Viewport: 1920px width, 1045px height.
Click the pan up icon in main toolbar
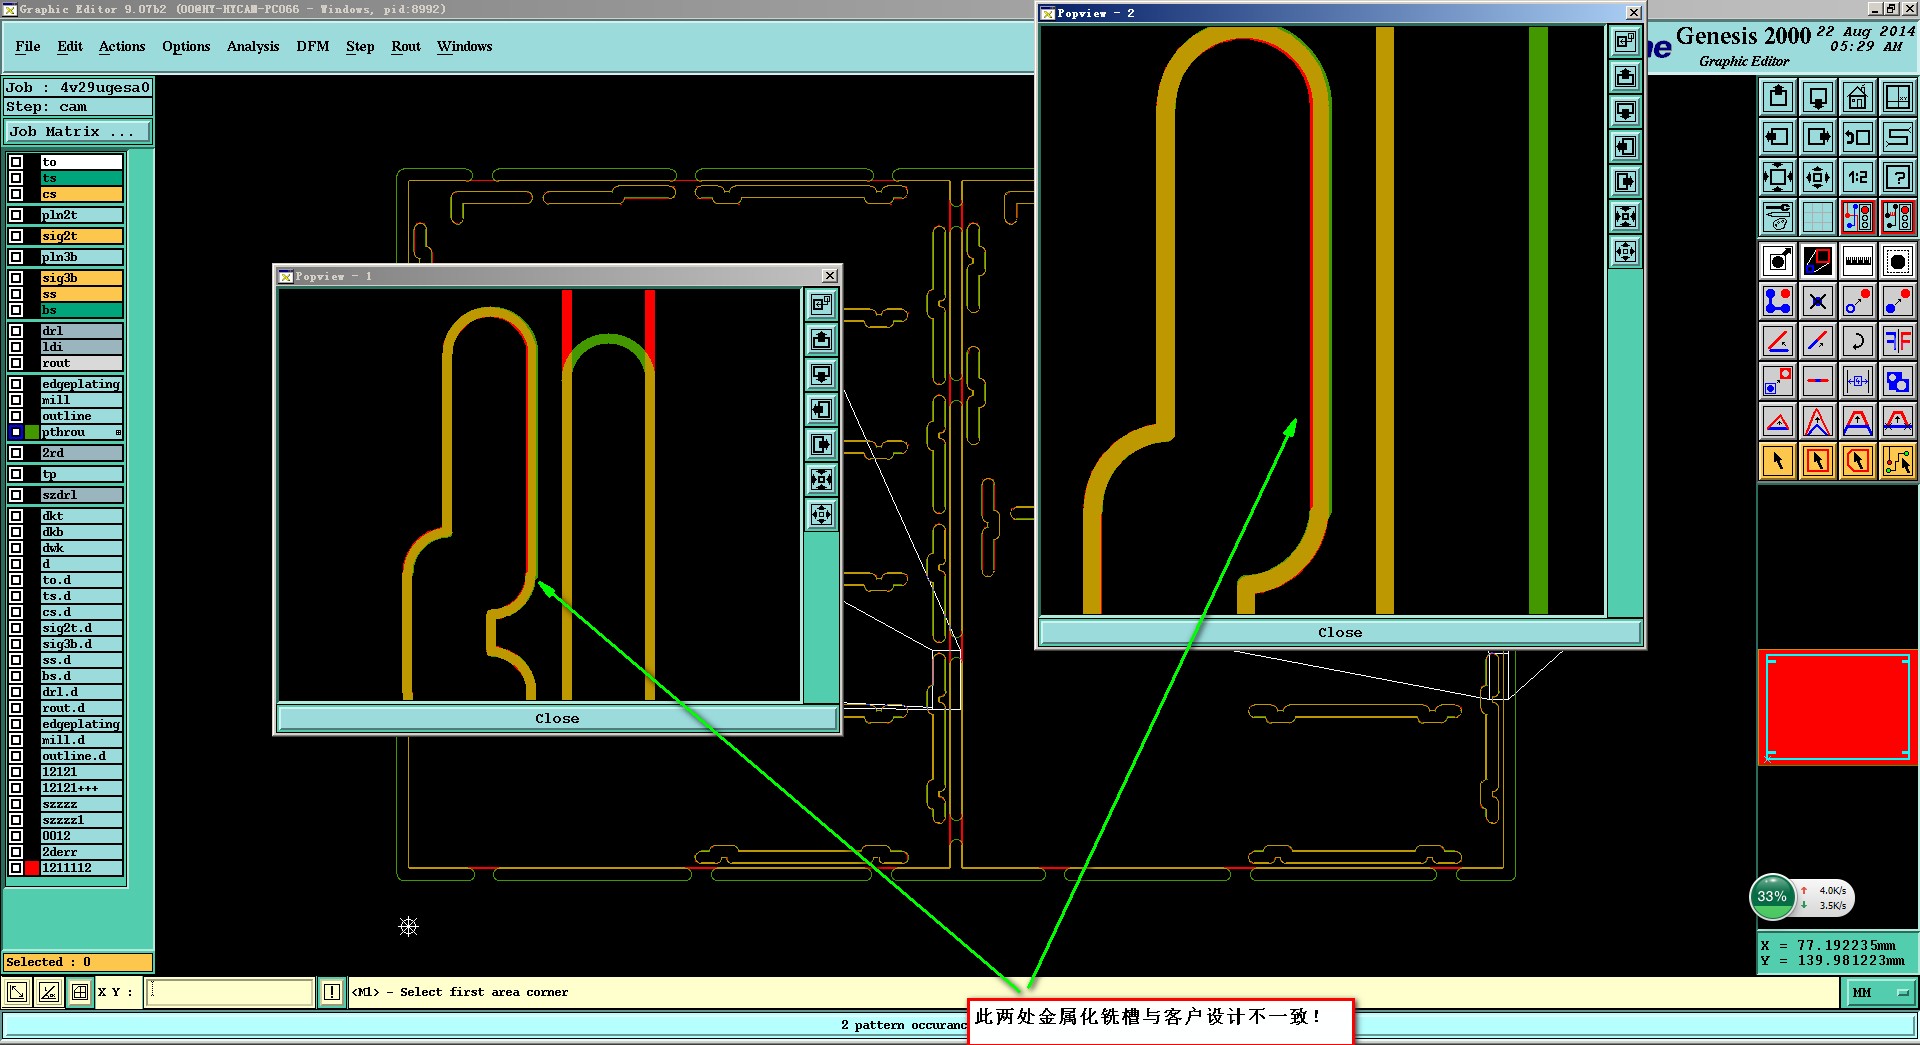(x=1777, y=97)
